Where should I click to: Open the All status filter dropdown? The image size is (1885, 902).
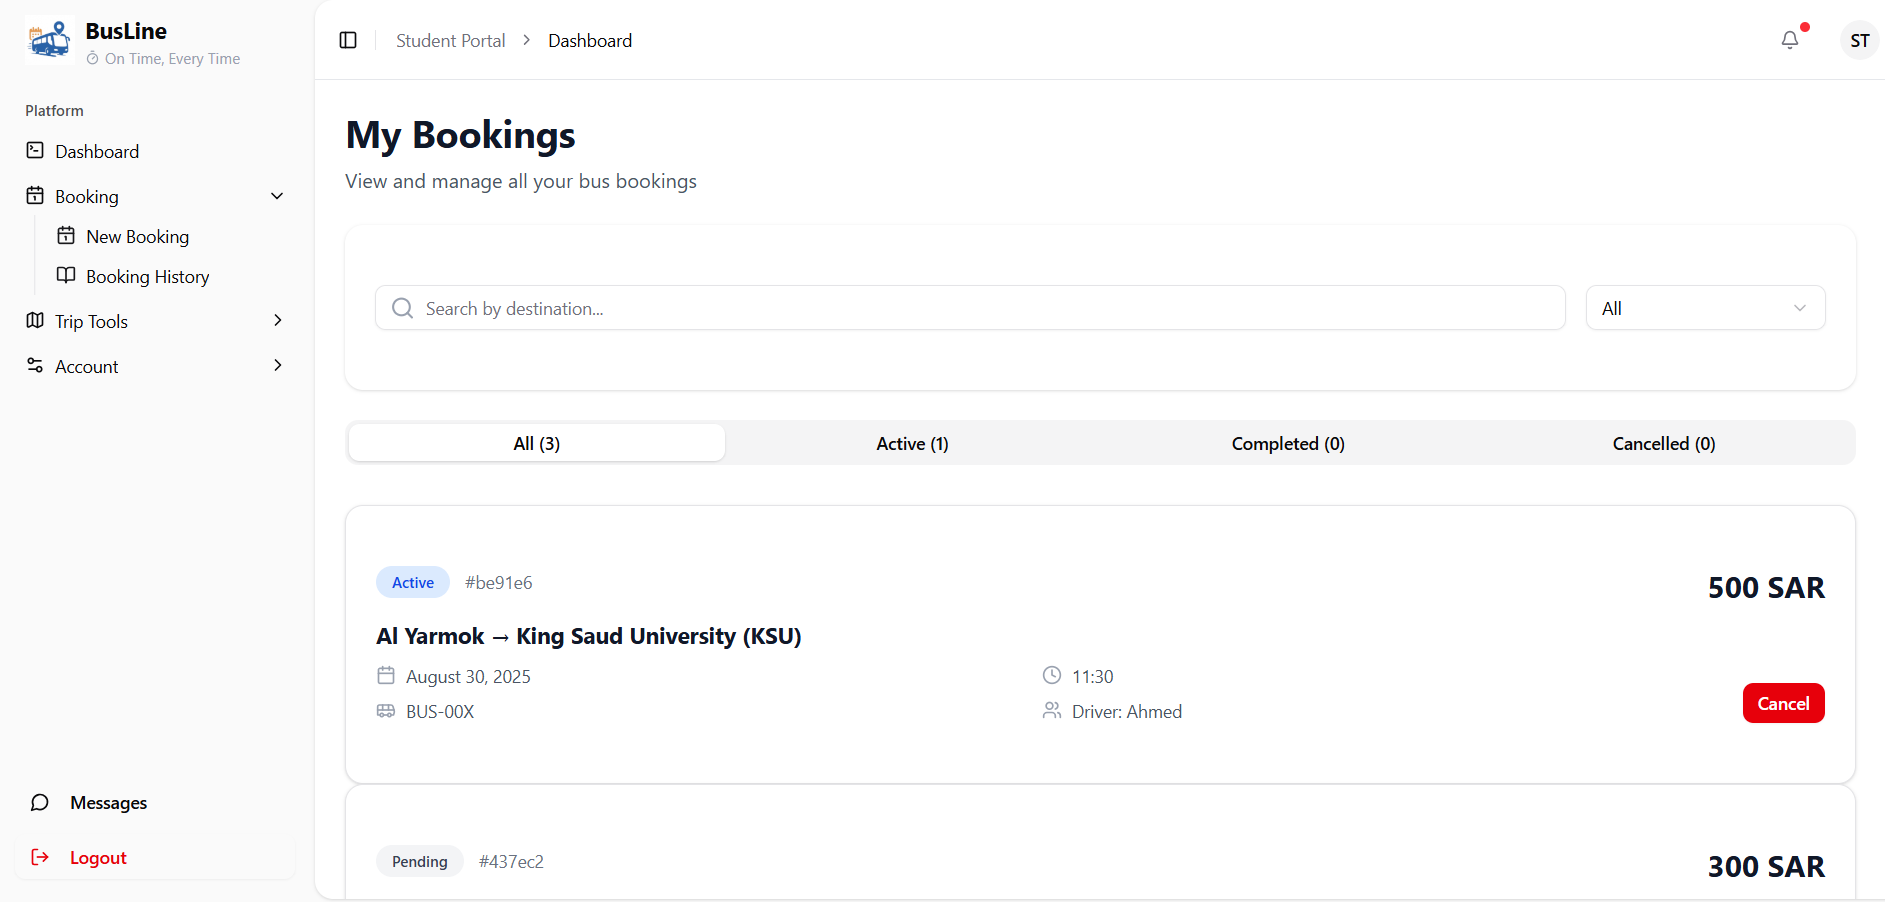1705,308
